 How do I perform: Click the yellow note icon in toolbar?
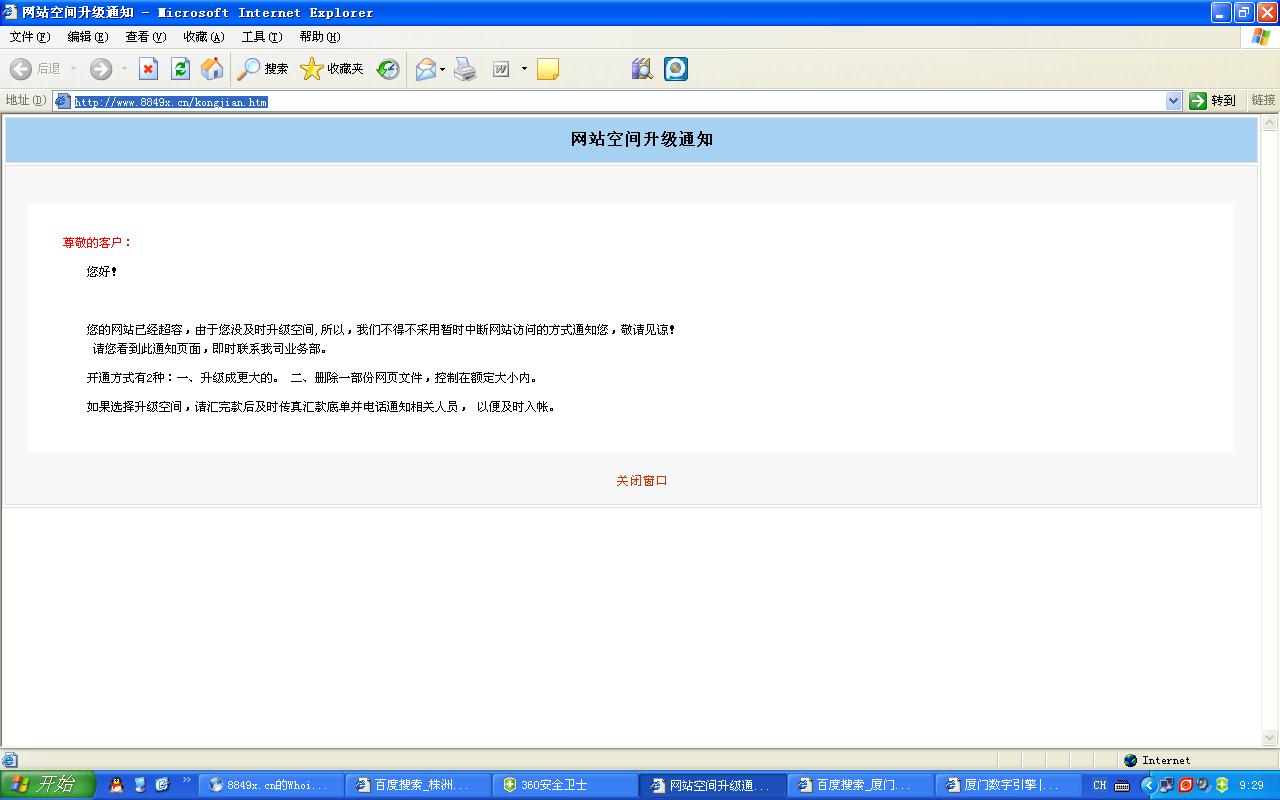point(548,69)
